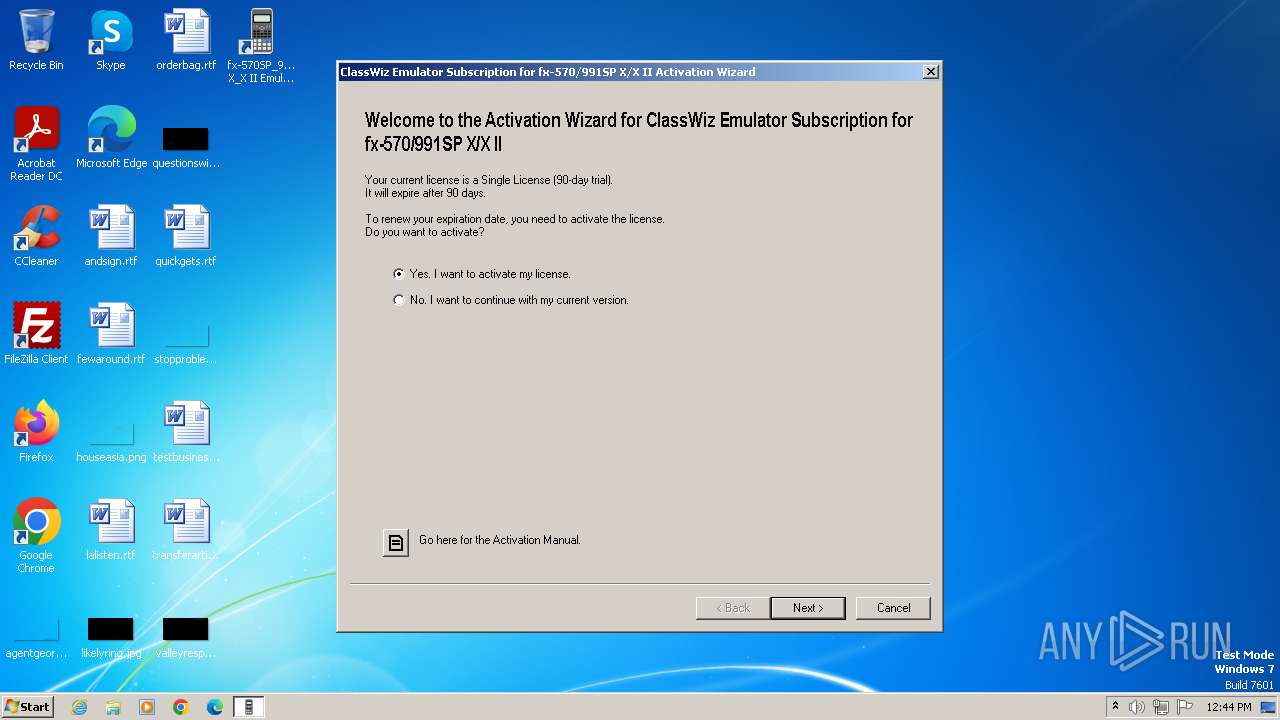1280x720 pixels.
Task: Open the network tray icon
Action: tap(1161, 707)
